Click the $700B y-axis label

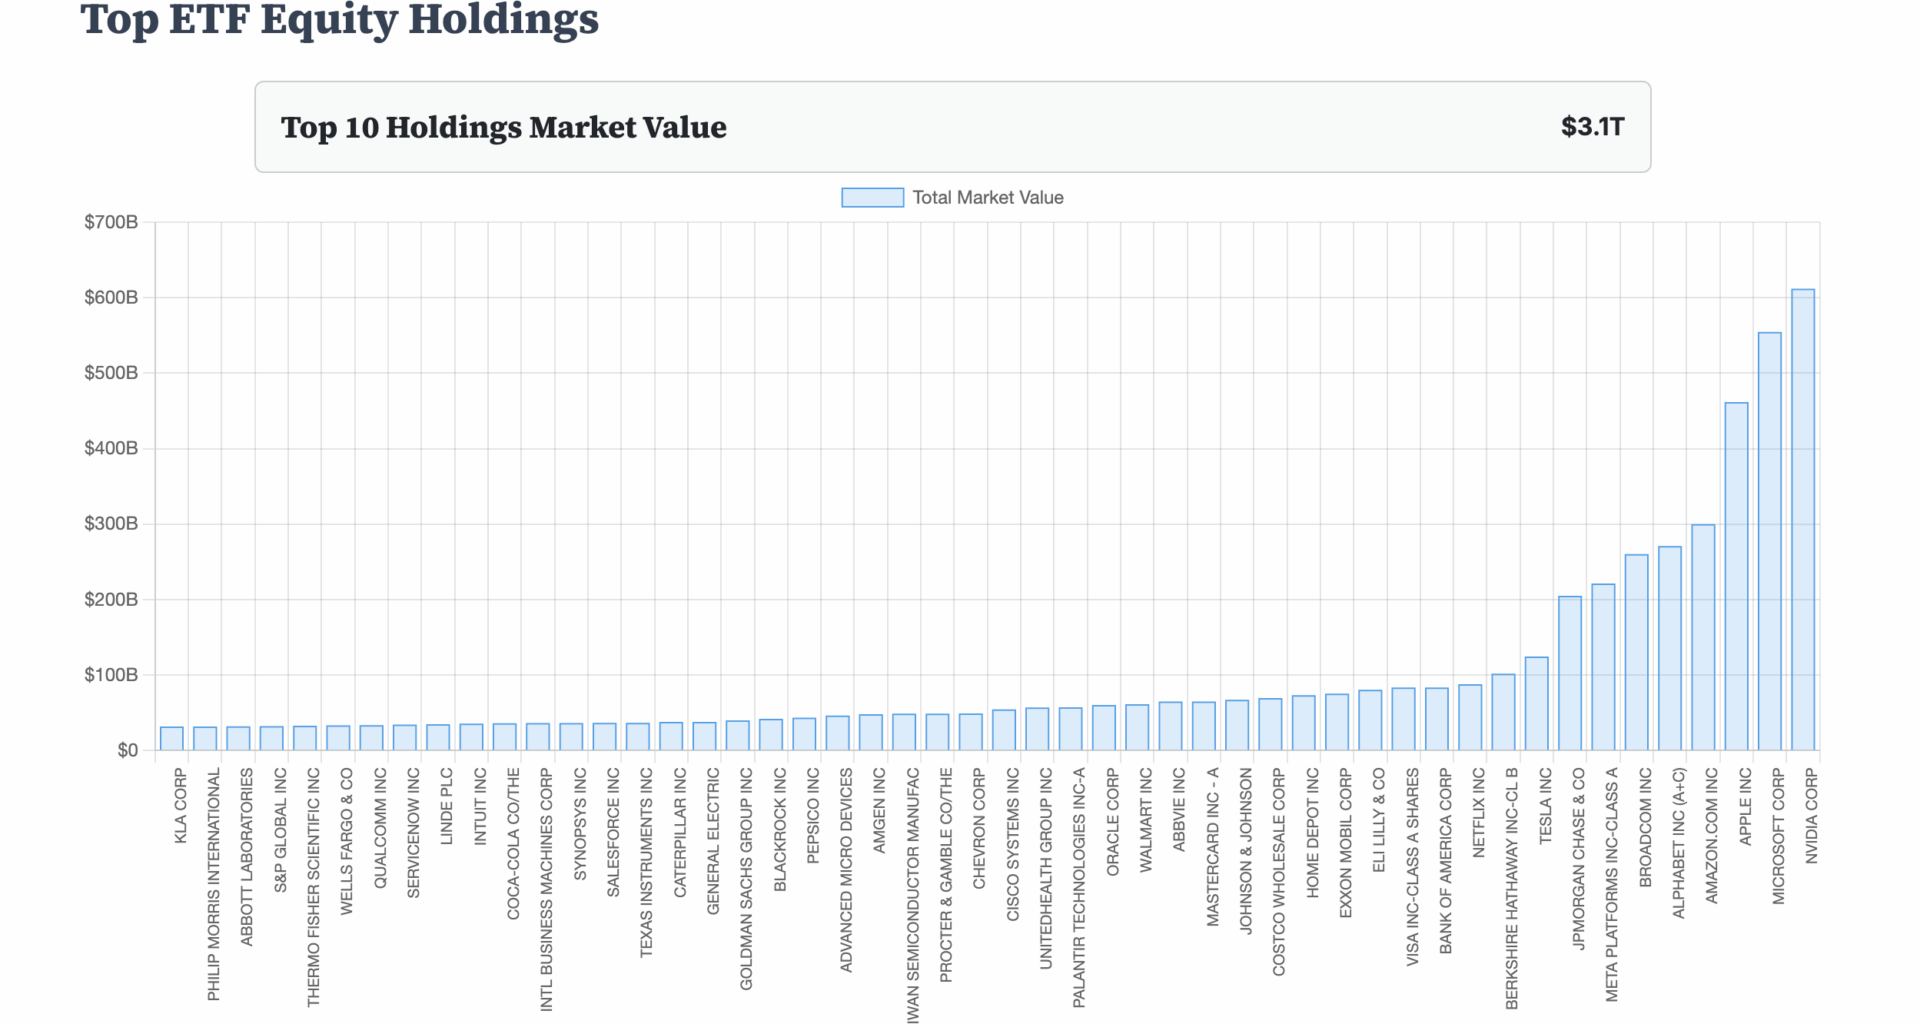coord(113,221)
